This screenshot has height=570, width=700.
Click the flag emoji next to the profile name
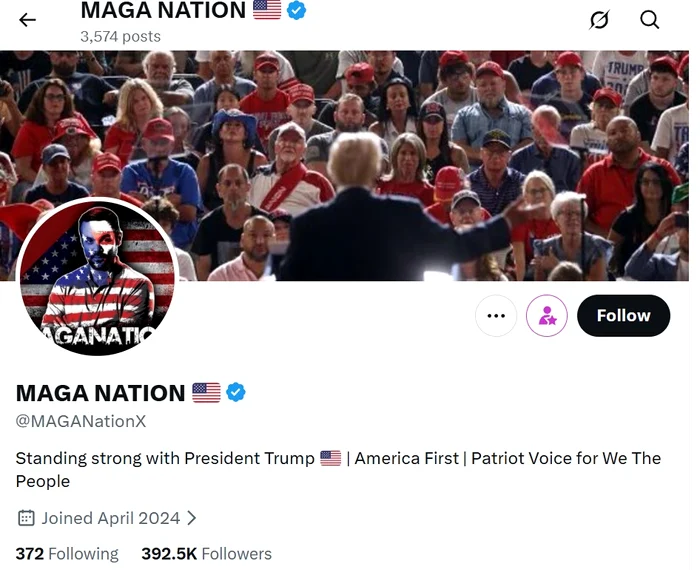coord(206,392)
